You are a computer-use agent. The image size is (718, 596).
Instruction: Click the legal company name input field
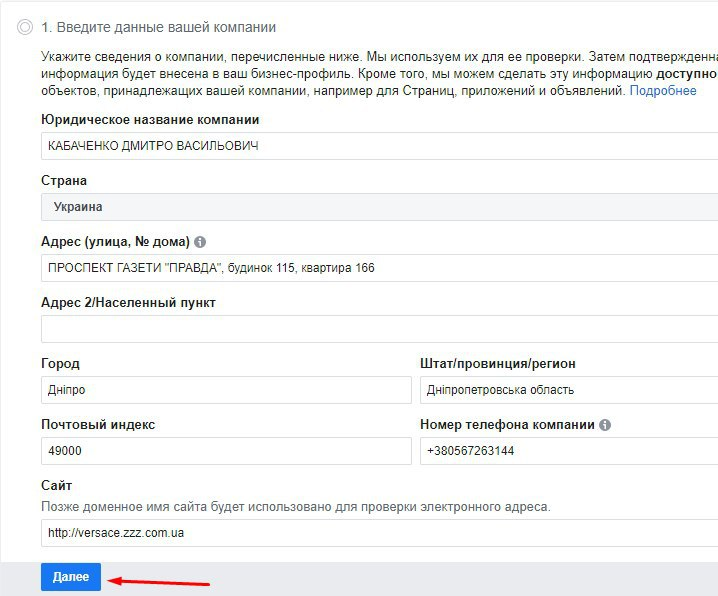tap(380, 146)
